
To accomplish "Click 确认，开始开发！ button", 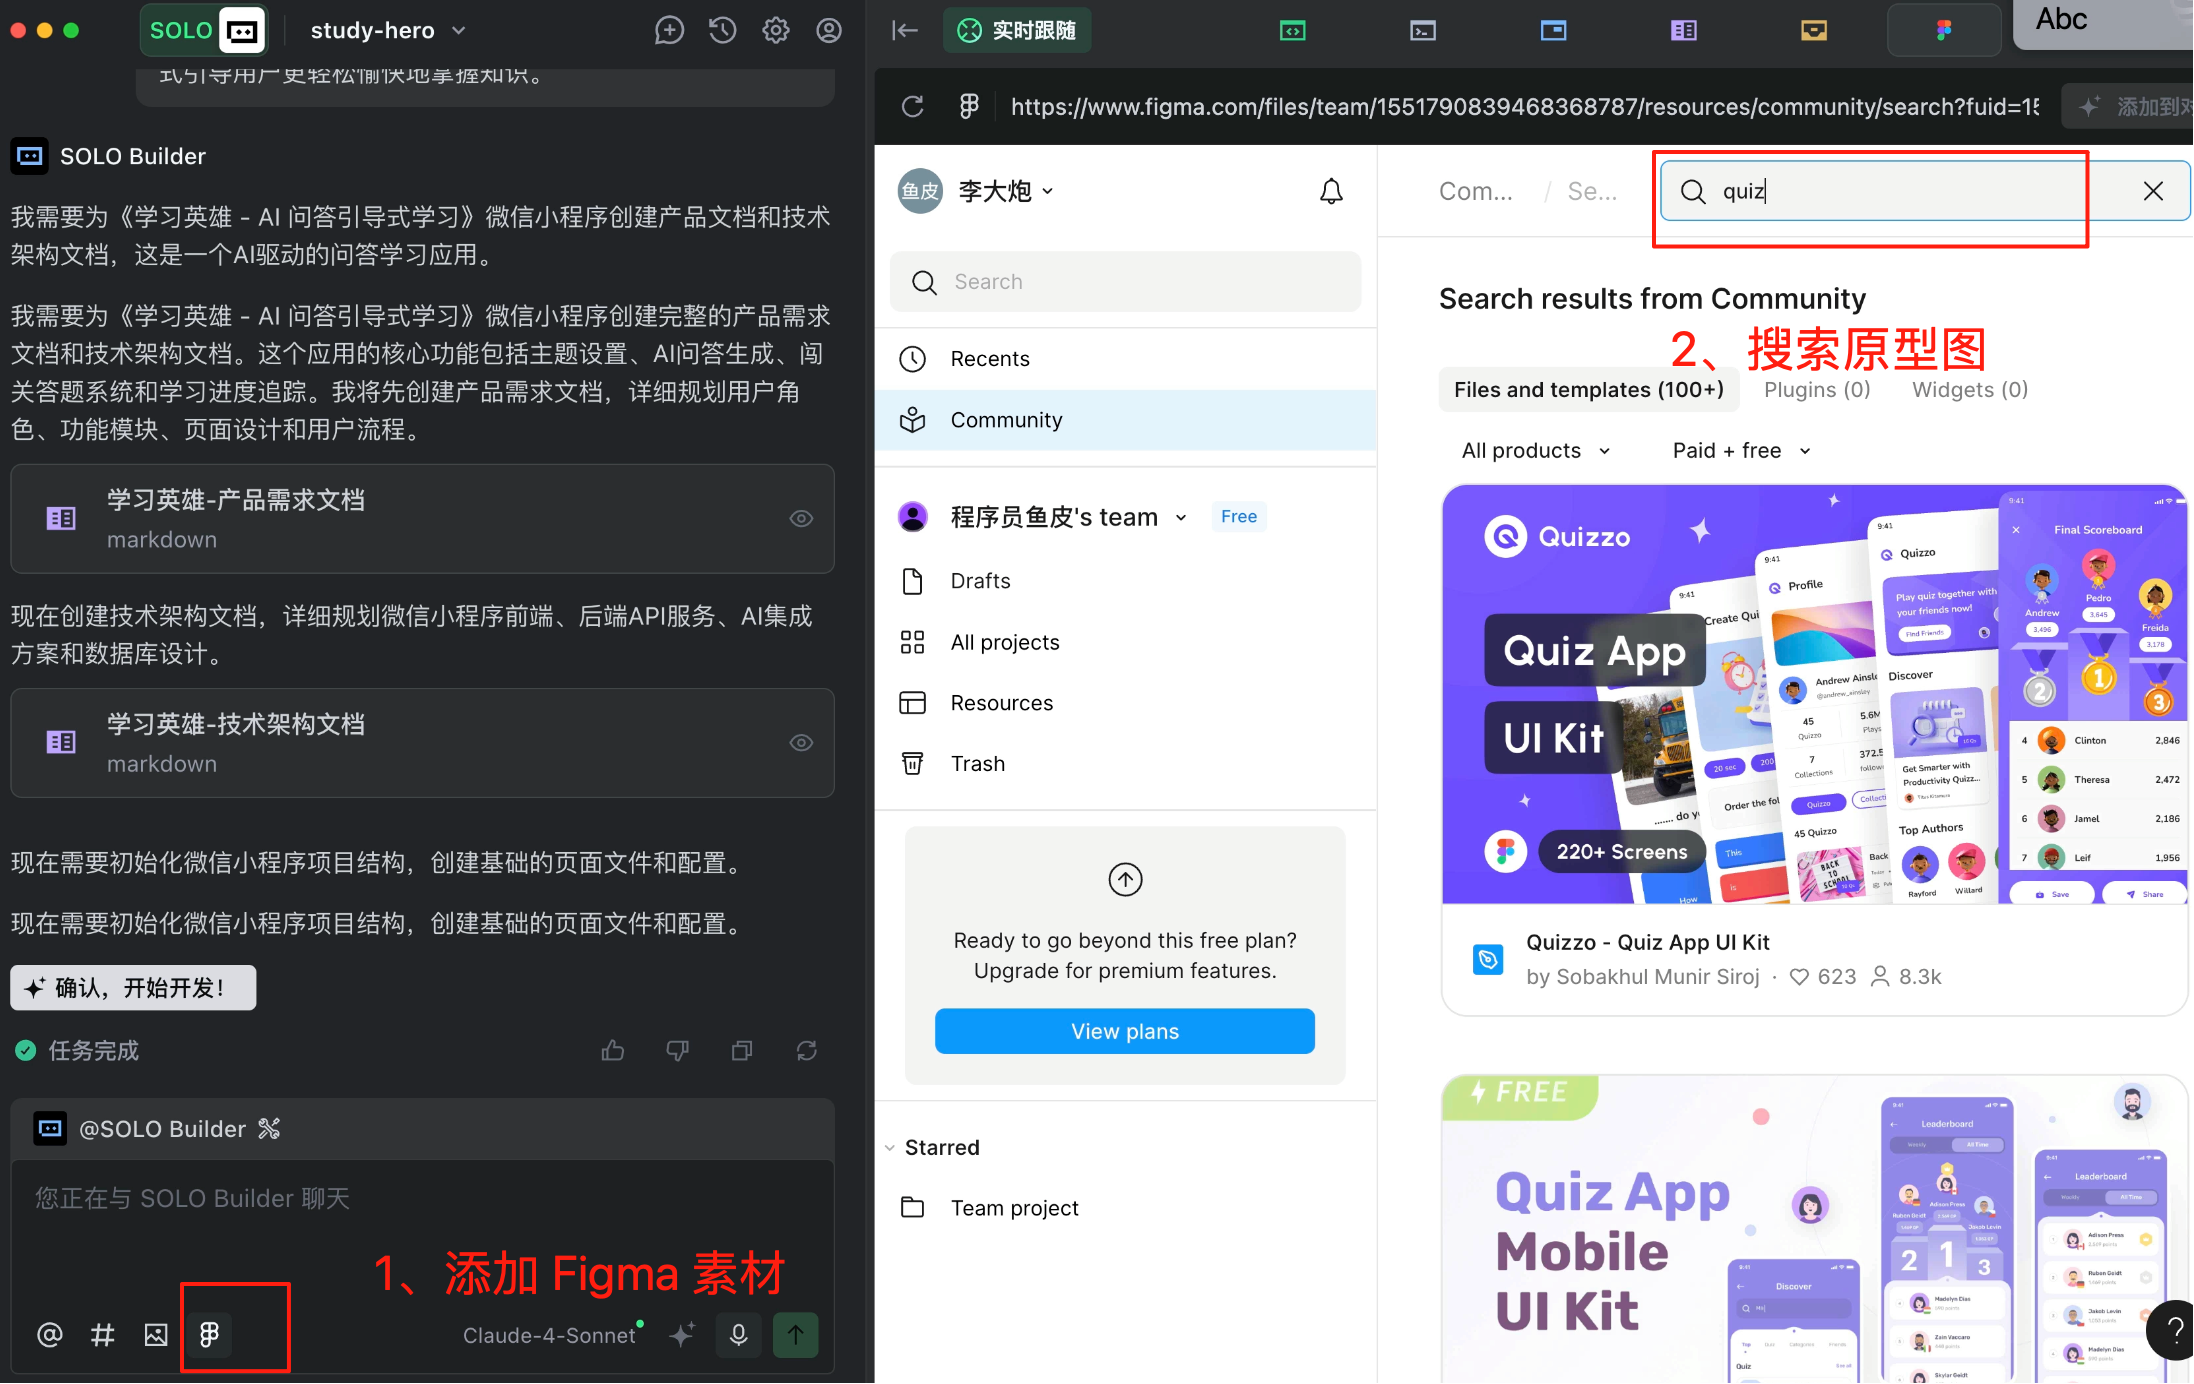I will [x=133, y=988].
